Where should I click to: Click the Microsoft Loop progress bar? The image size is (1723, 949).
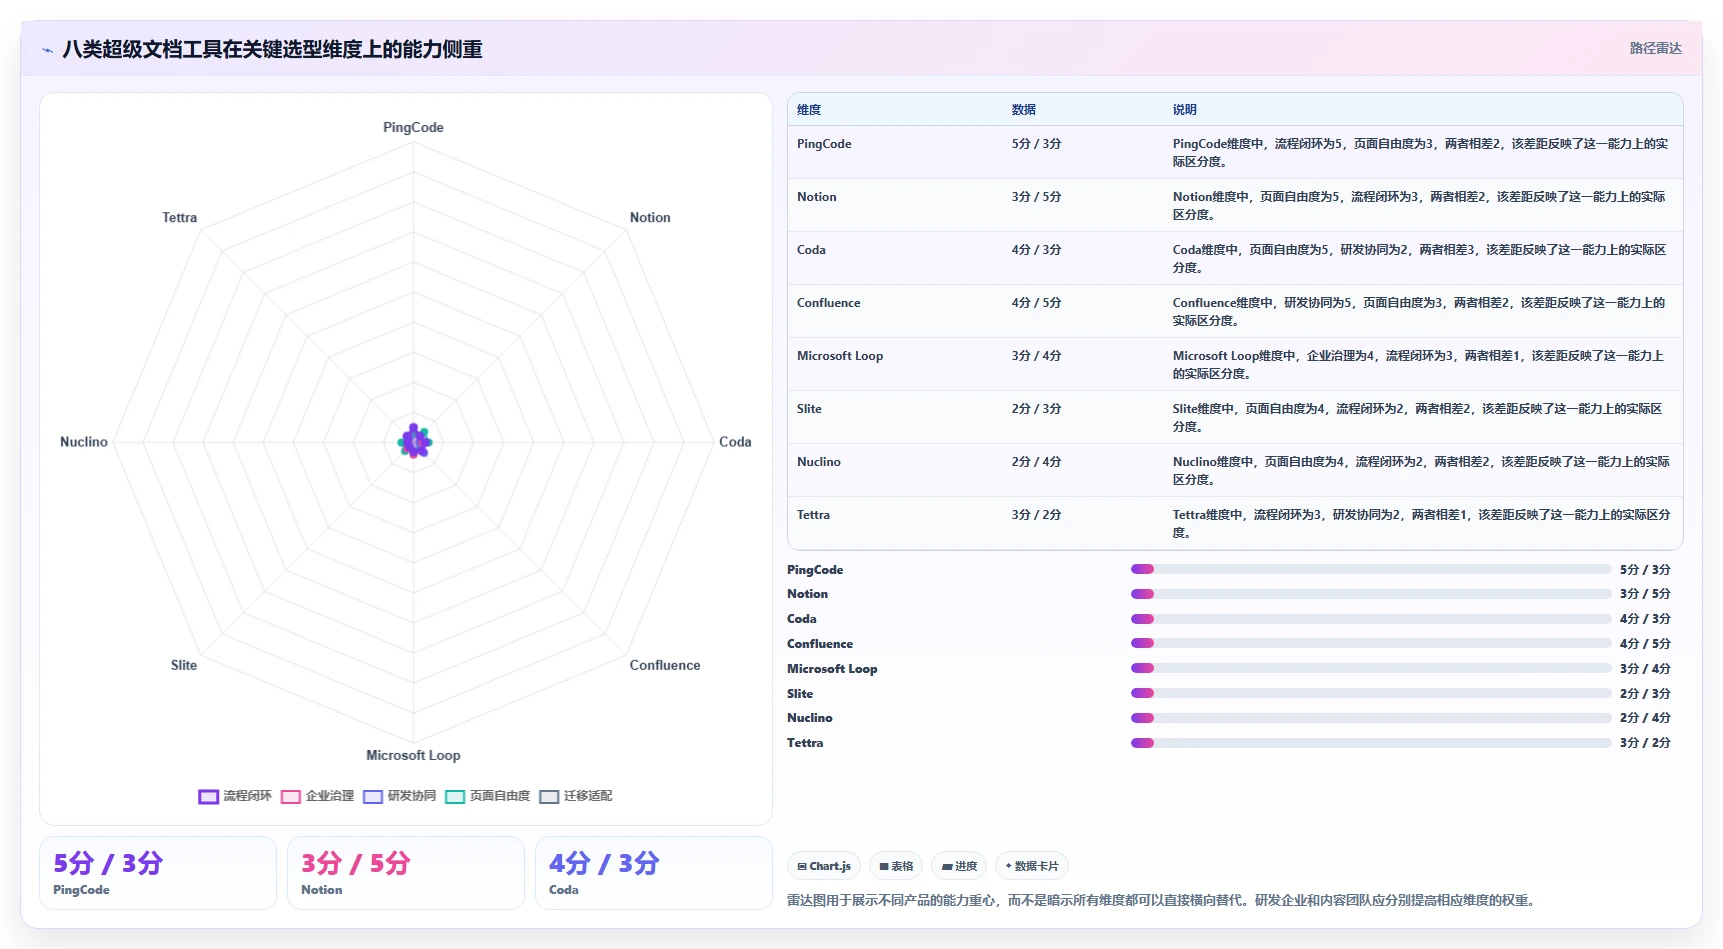pyautogui.click(x=1371, y=668)
